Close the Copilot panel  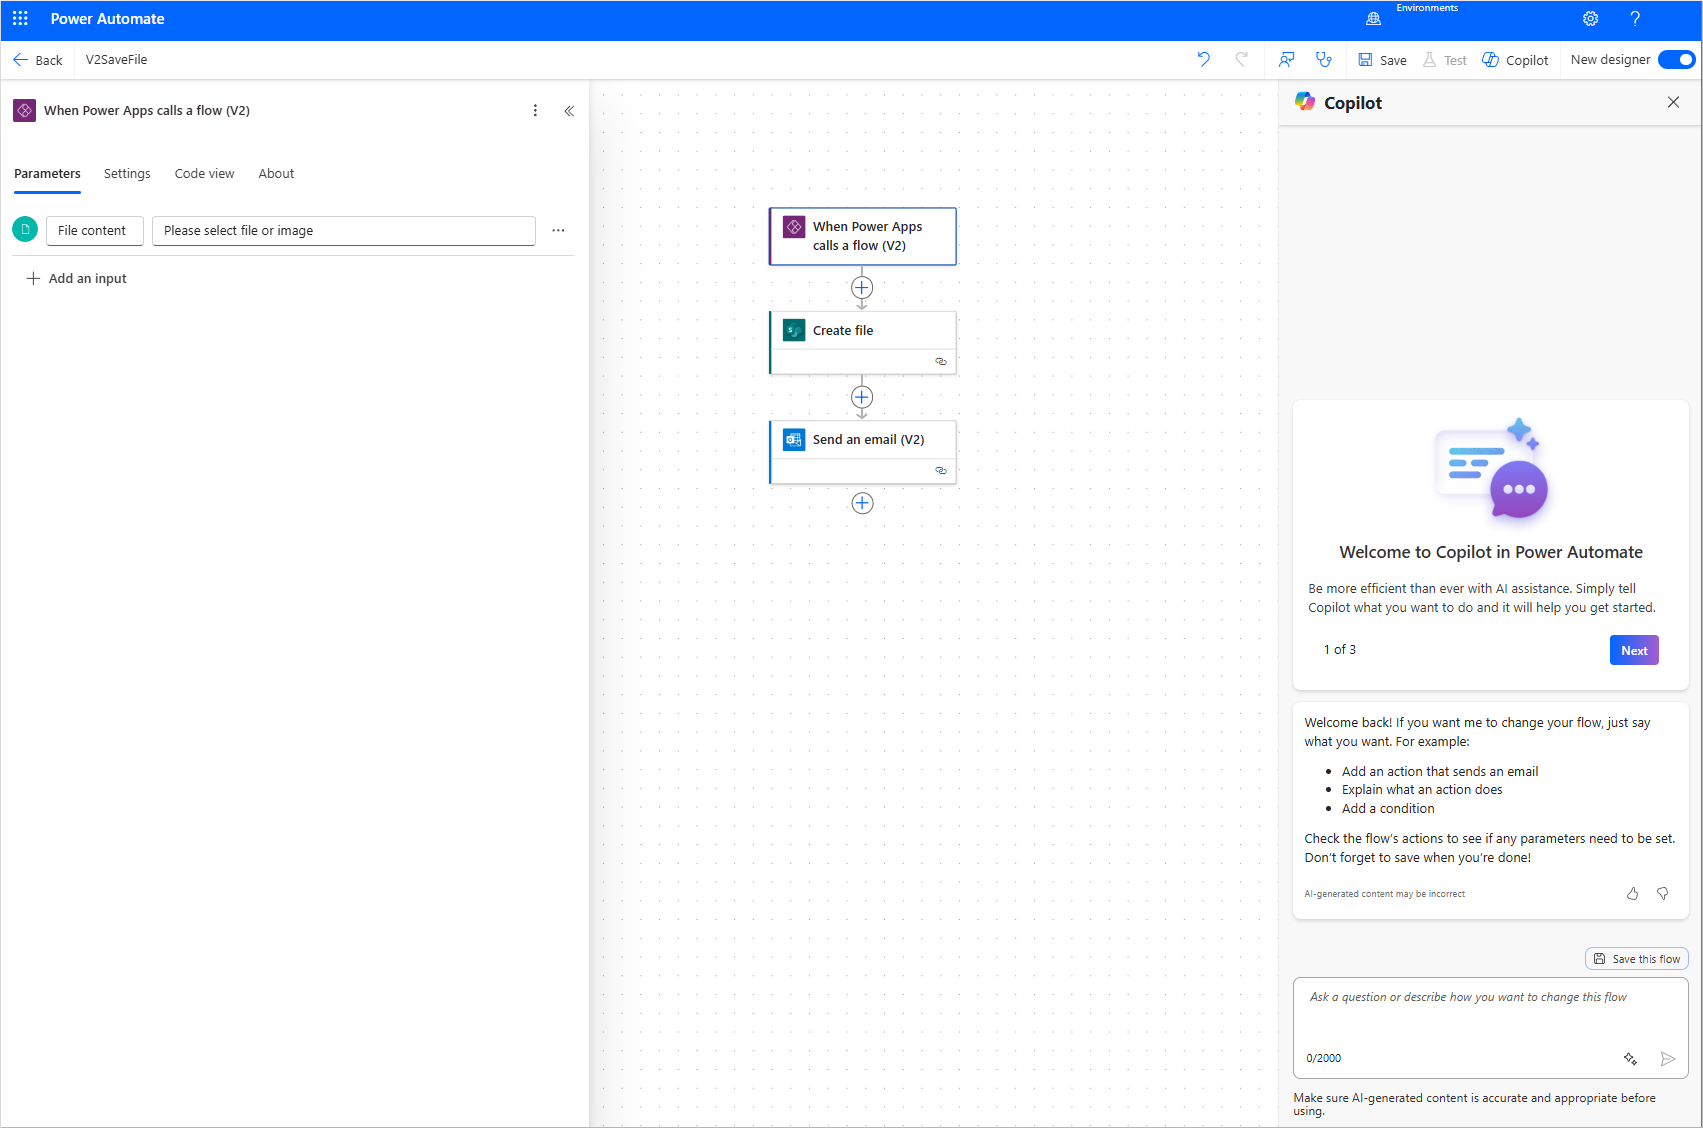pos(1673,103)
